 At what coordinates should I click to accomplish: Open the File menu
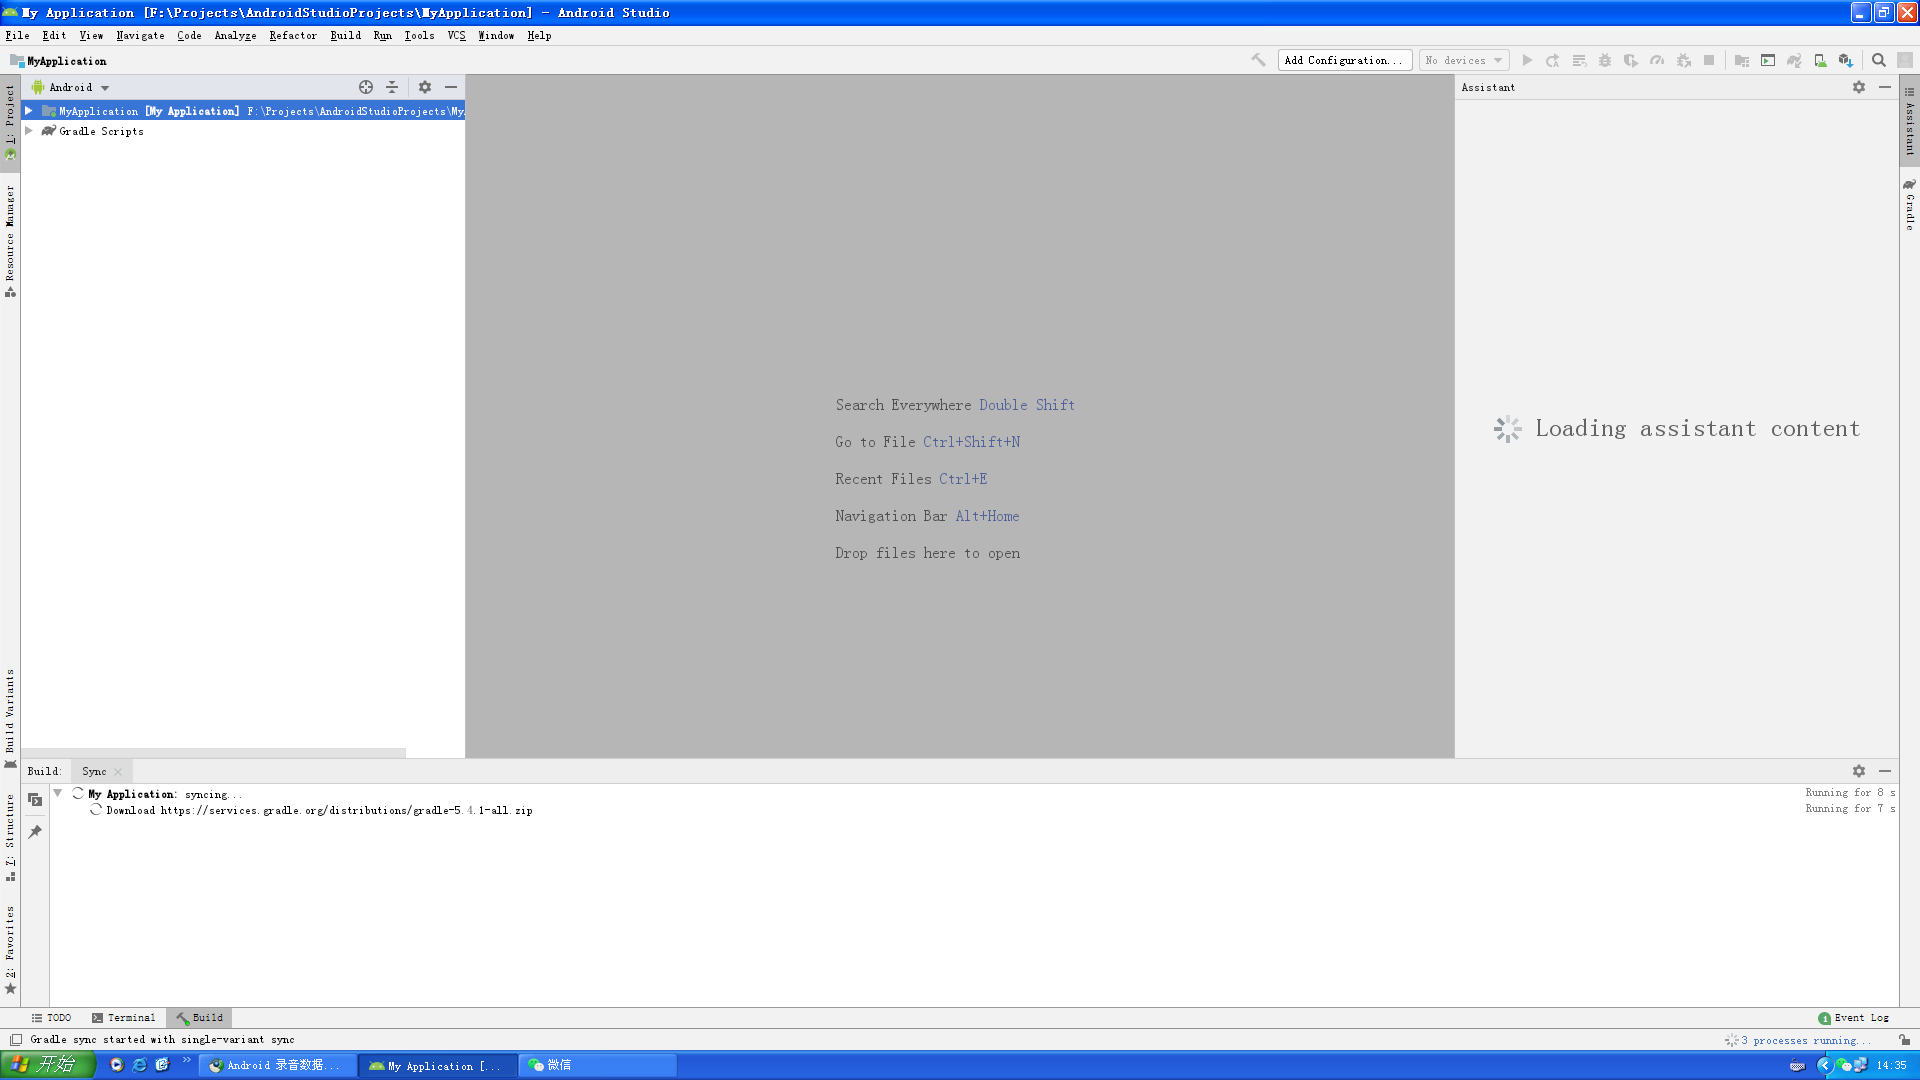click(17, 35)
